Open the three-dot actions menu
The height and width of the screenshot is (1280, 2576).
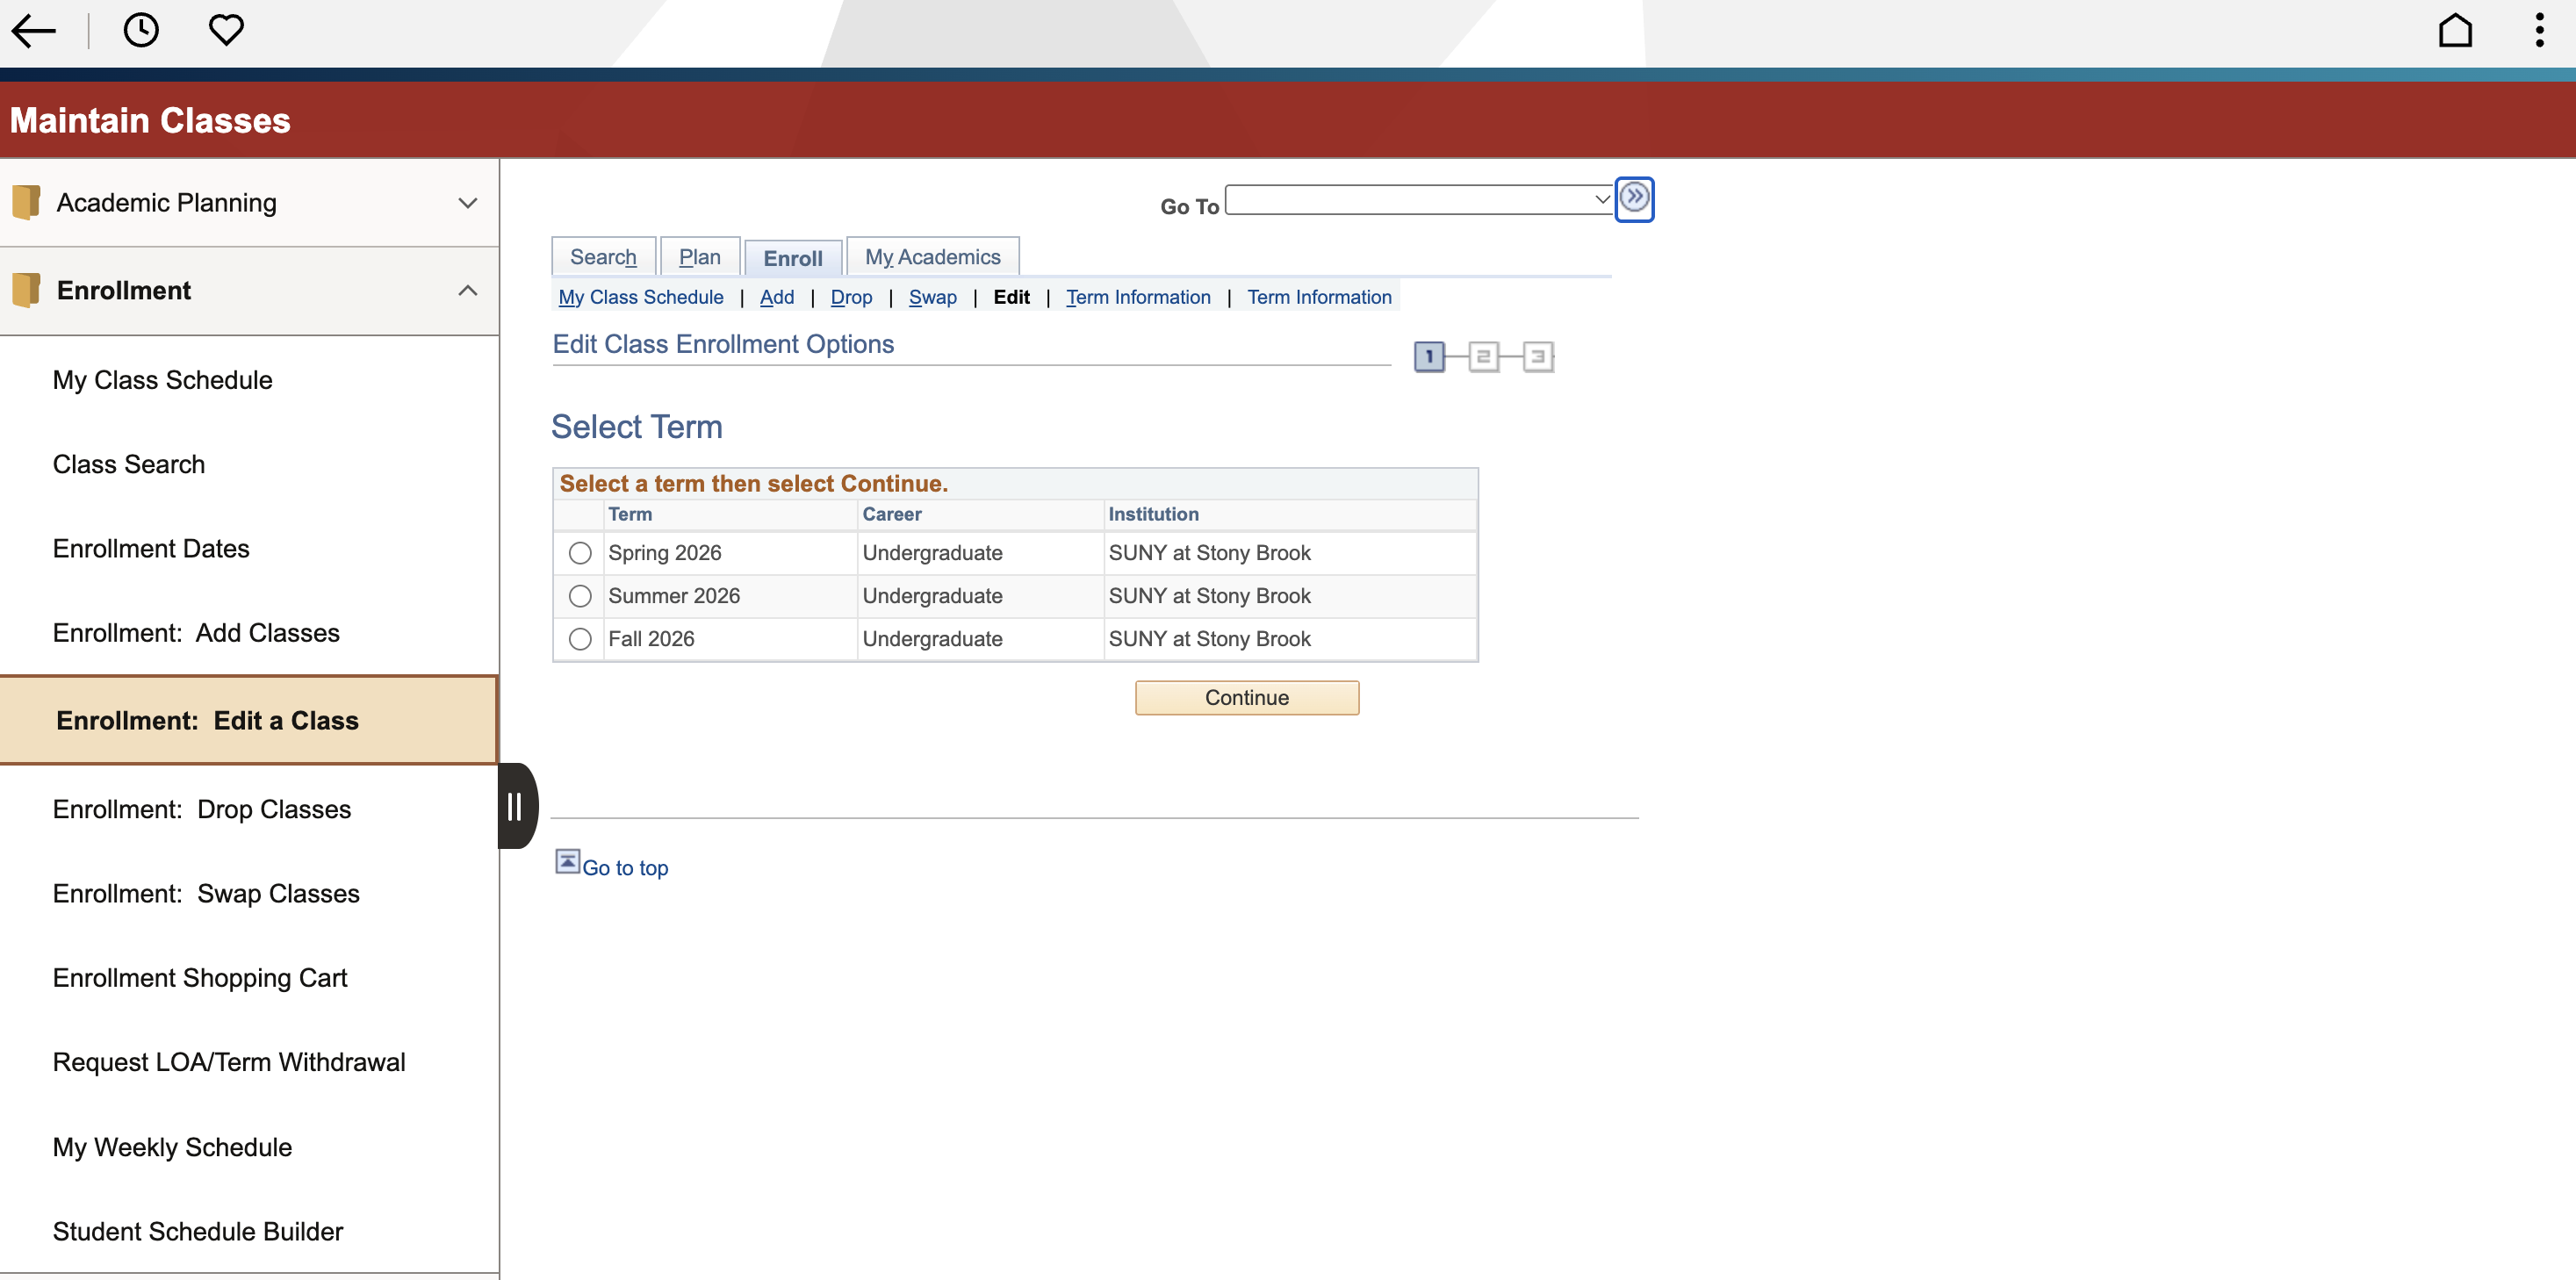pyautogui.click(x=2539, y=31)
